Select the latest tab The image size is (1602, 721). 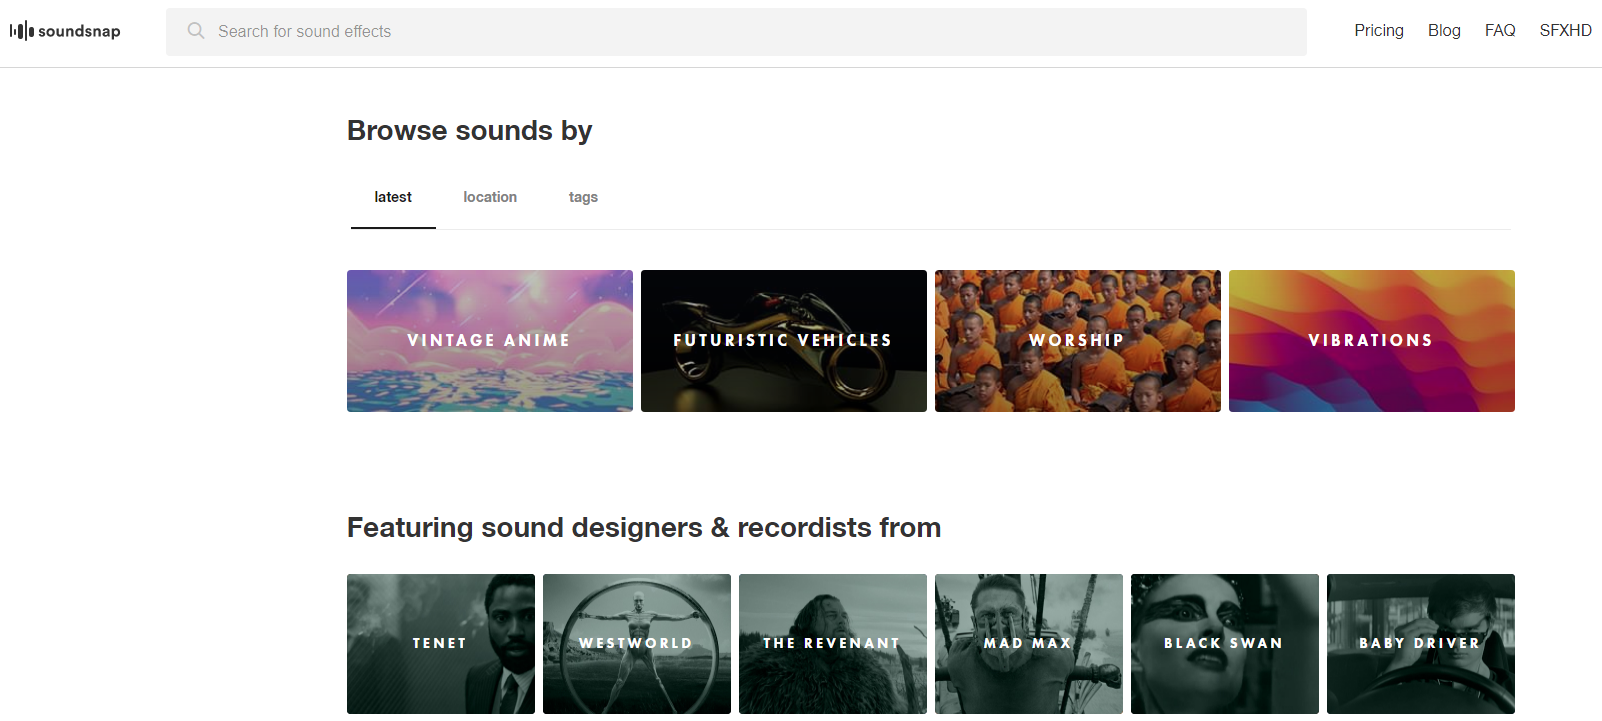tap(393, 197)
